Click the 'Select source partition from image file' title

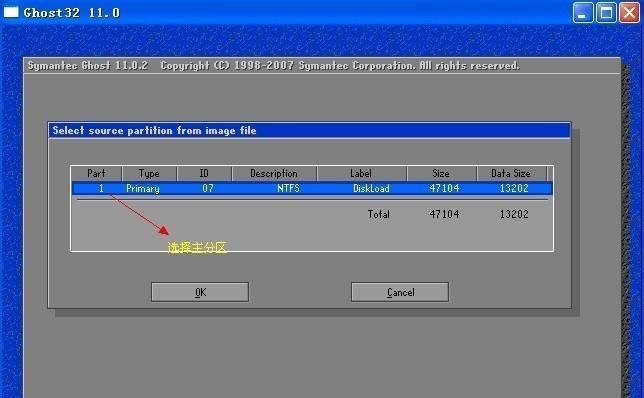[x=154, y=131]
